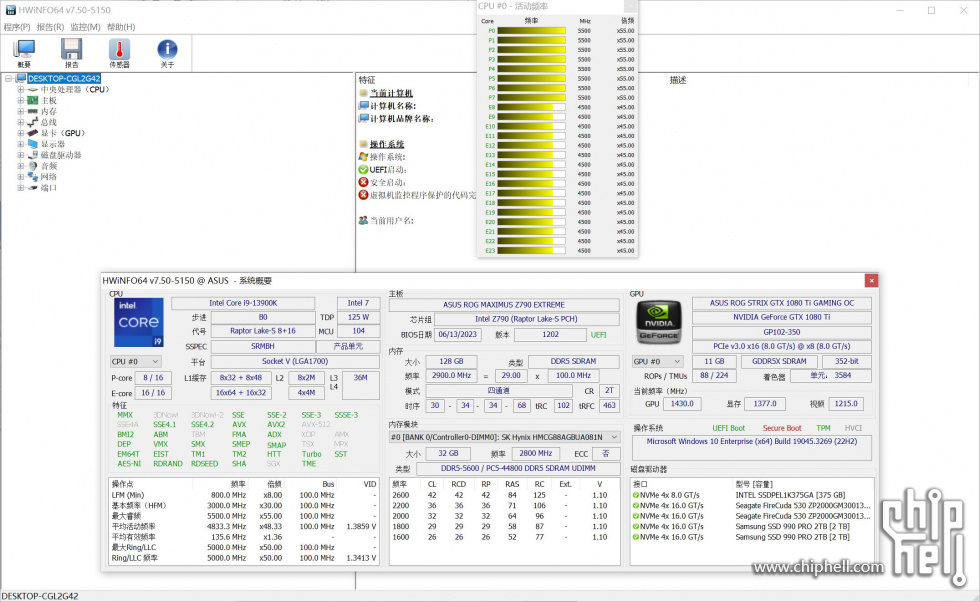Open the 报告(R) menu

(x=50, y=27)
